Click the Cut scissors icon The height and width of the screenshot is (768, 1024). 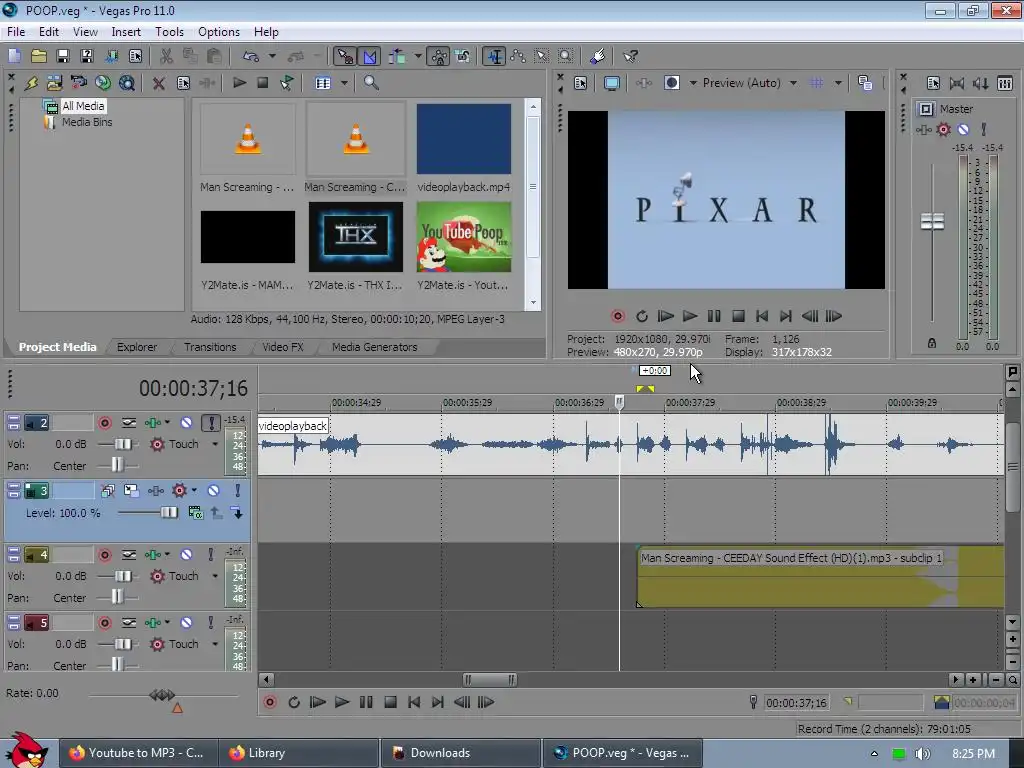pos(167,56)
